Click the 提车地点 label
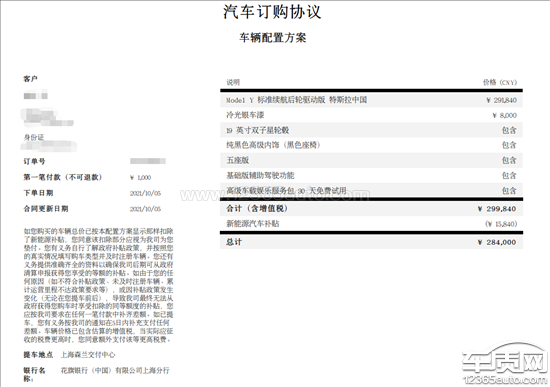The height and width of the screenshot is (387, 550). 38,355
